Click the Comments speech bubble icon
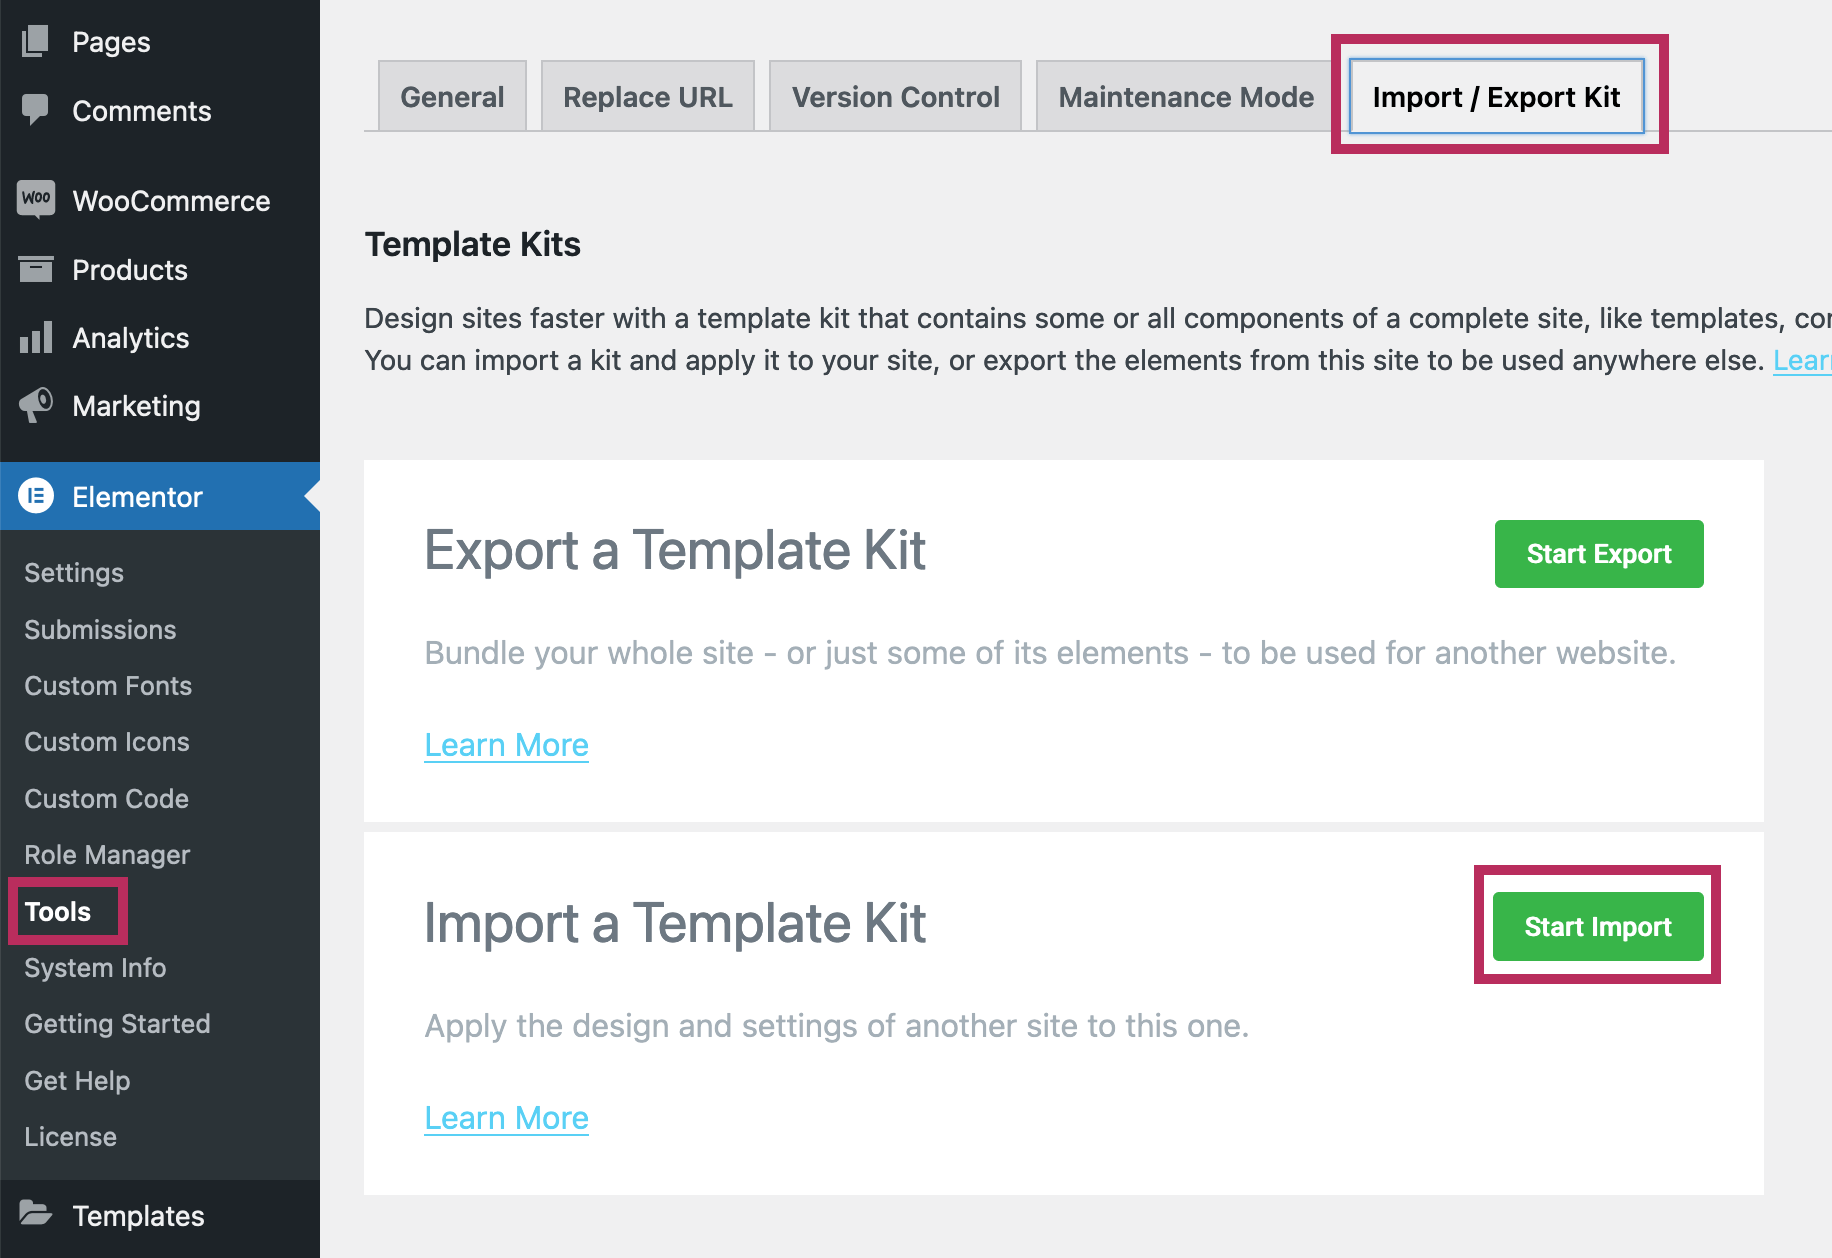 (35, 110)
